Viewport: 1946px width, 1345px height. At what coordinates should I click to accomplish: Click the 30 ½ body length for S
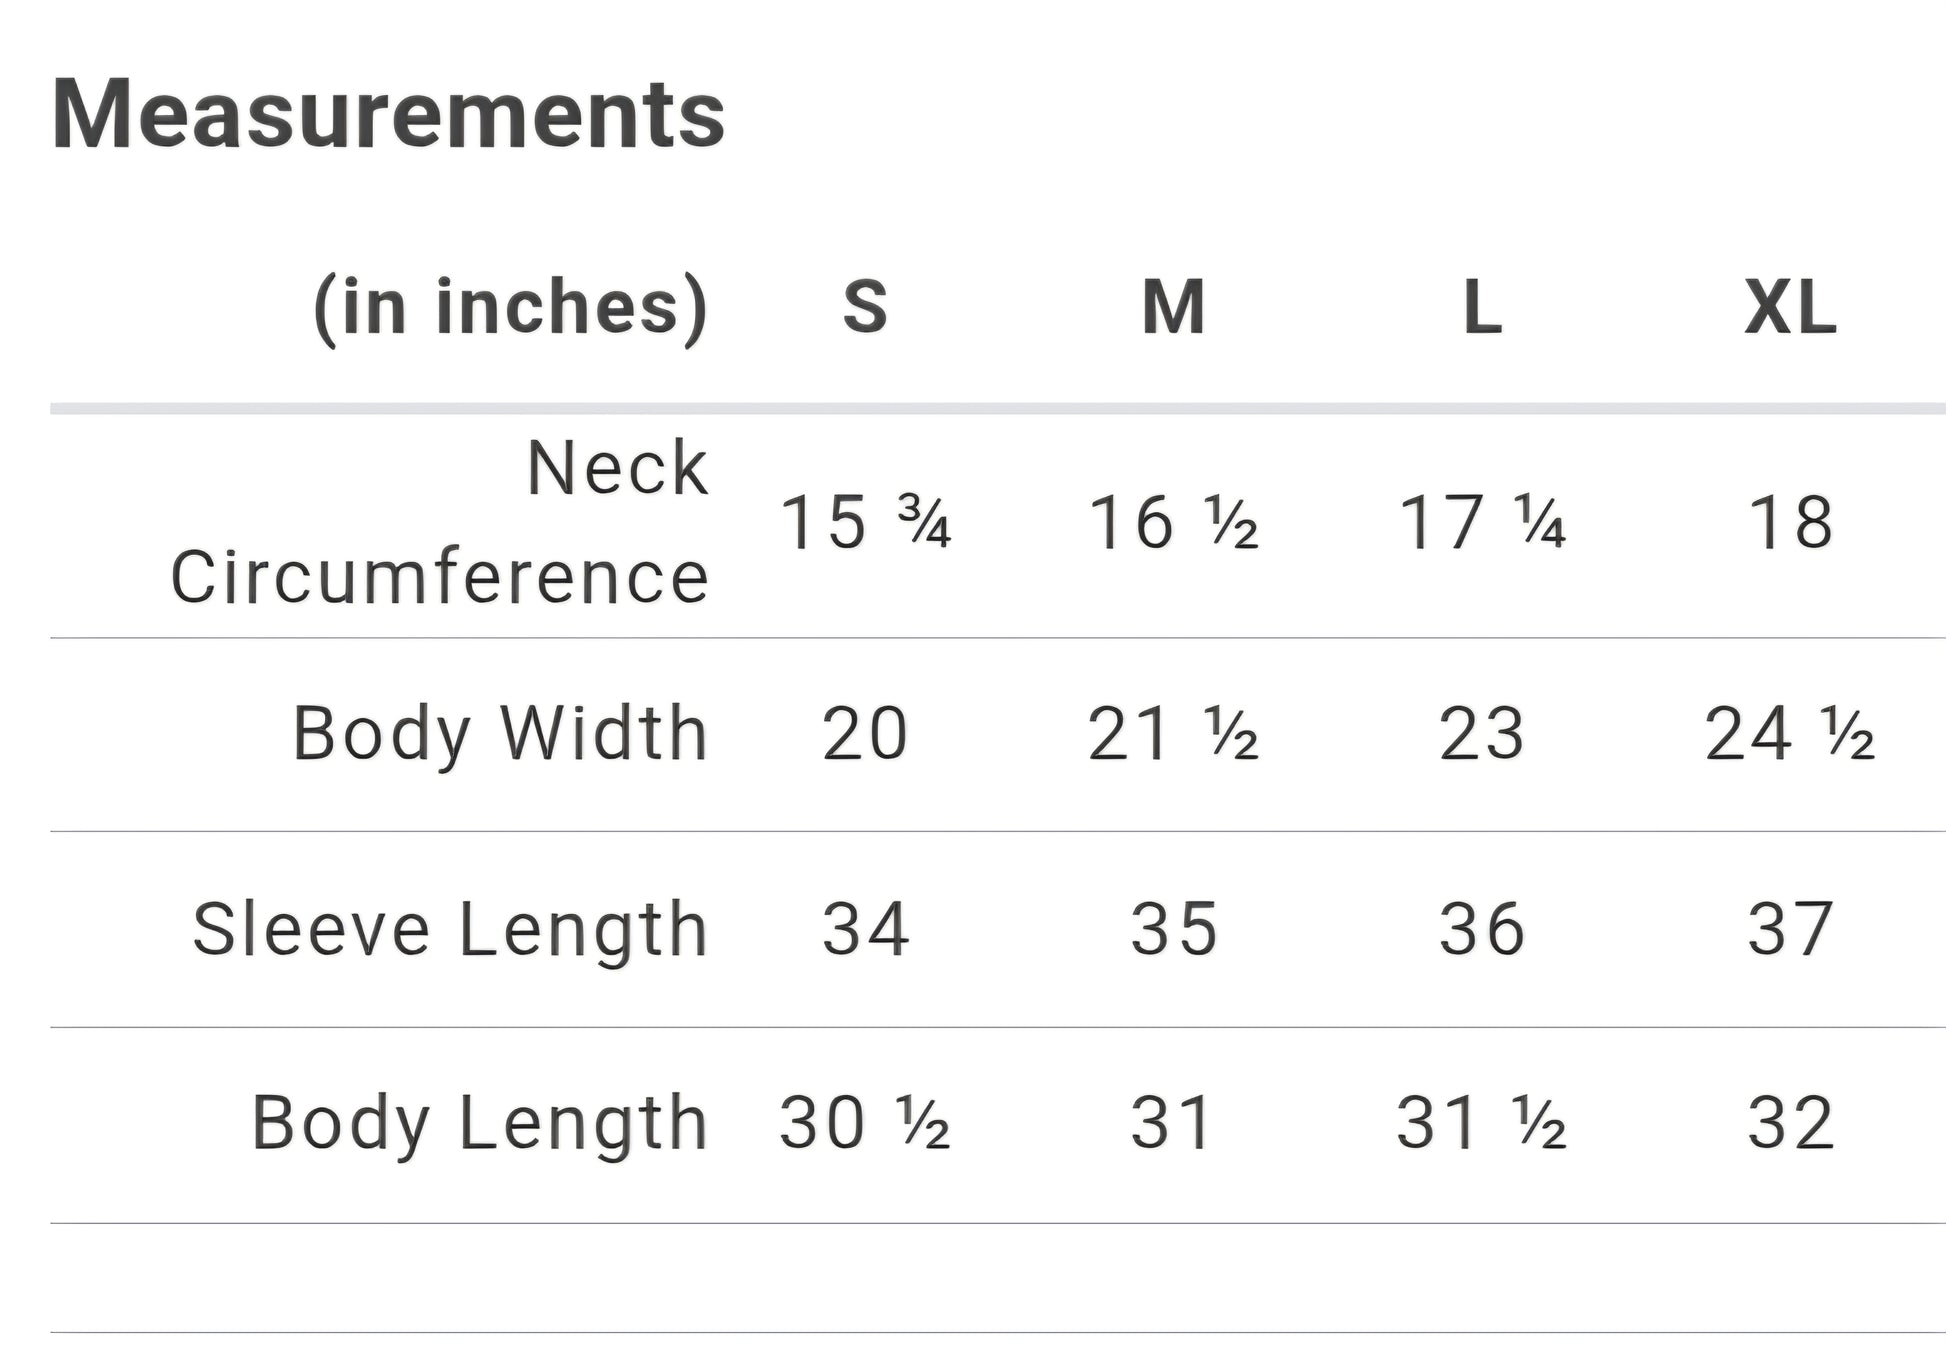click(865, 1123)
